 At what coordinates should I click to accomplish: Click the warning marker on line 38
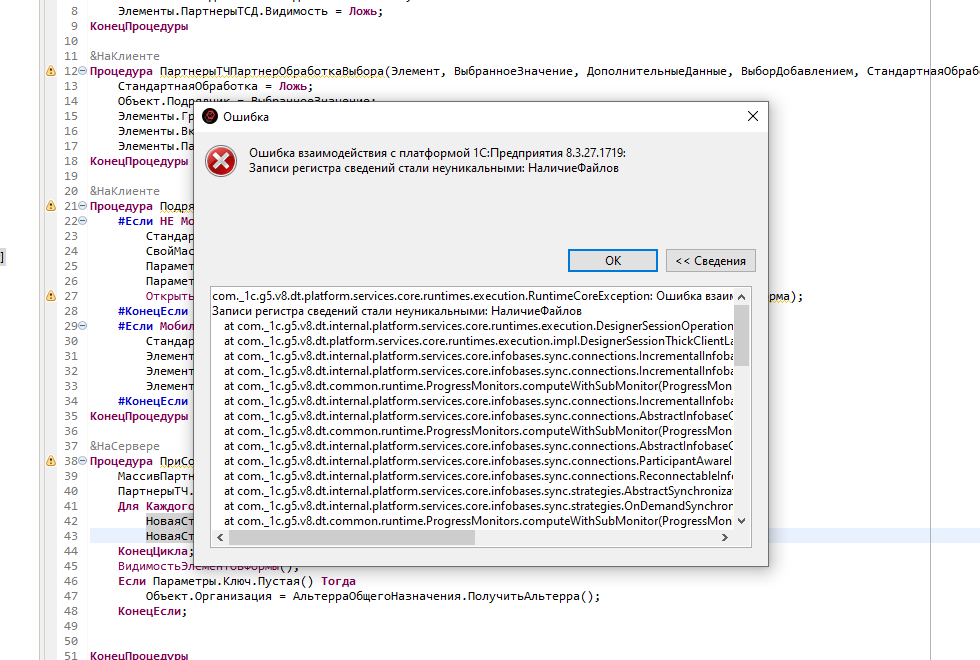click(50, 462)
